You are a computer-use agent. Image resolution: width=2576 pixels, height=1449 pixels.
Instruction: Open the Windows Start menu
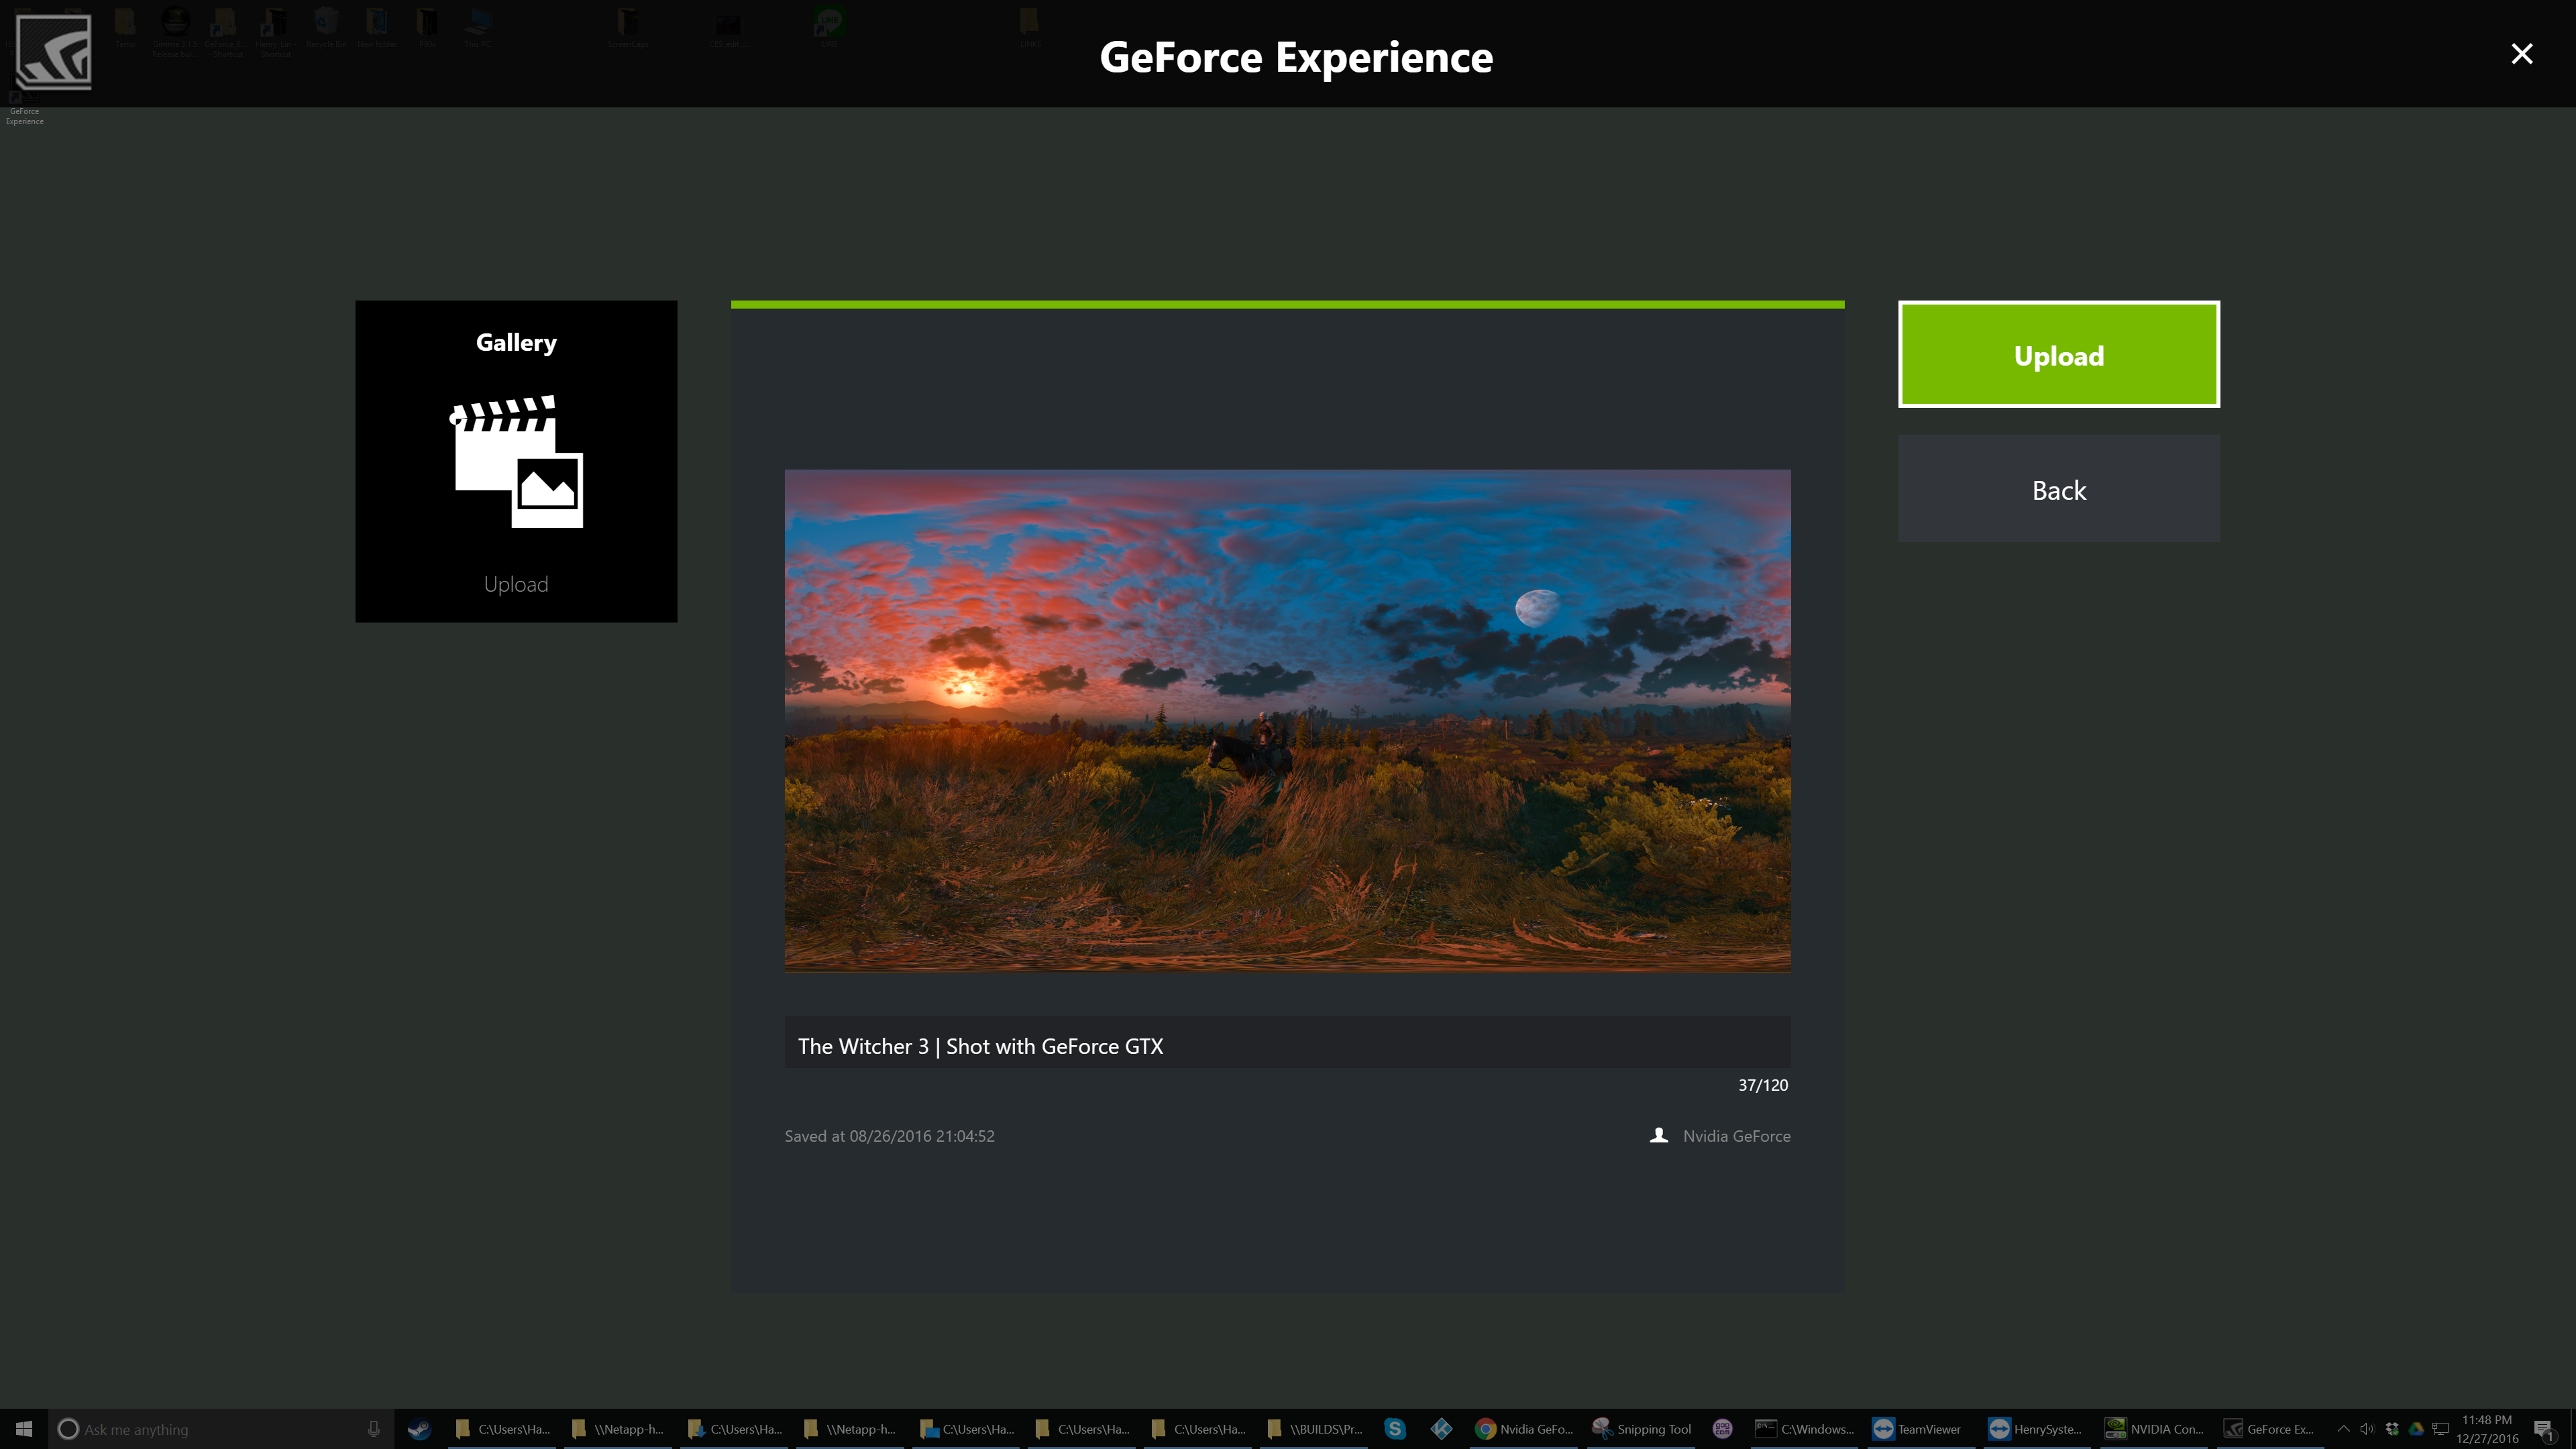pyautogui.click(x=24, y=1429)
